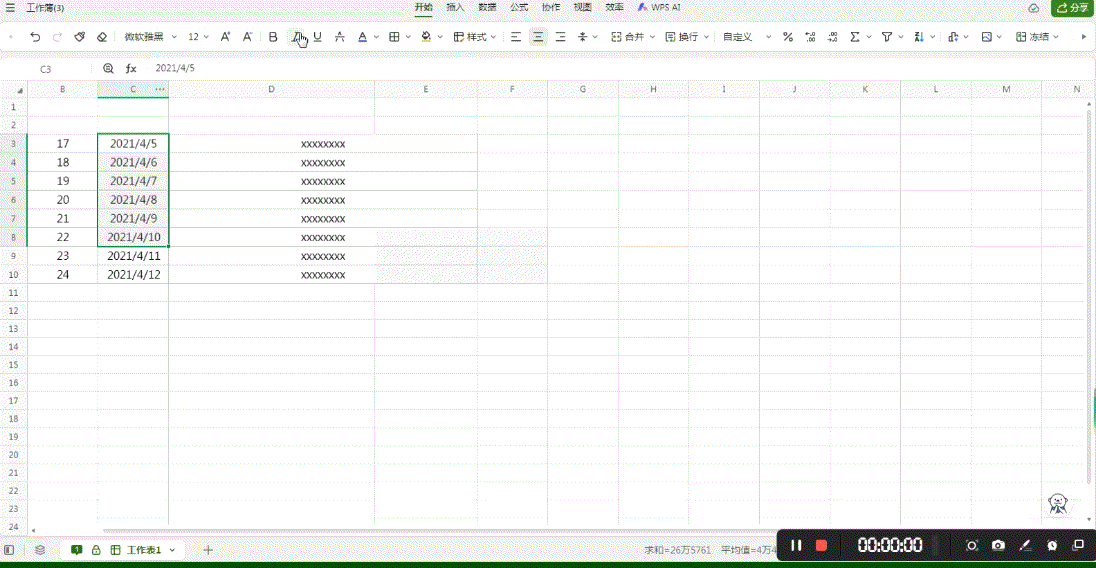Increase font size with the larger A icon

click(225, 37)
